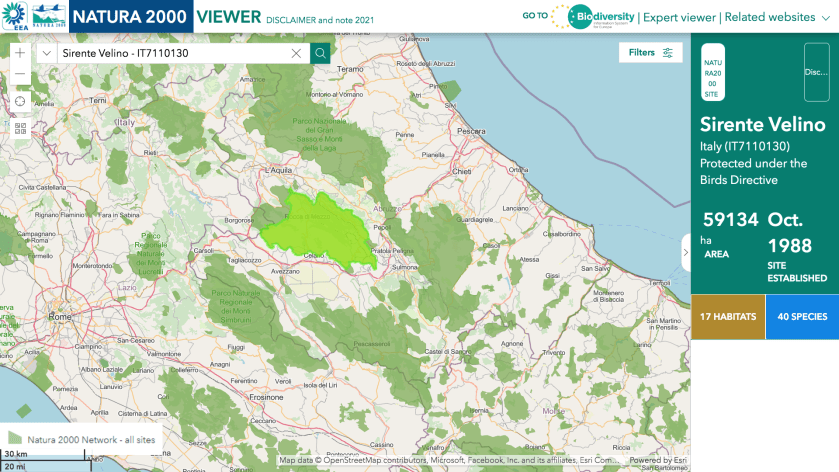Click the magnifier search button

(320, 53)
